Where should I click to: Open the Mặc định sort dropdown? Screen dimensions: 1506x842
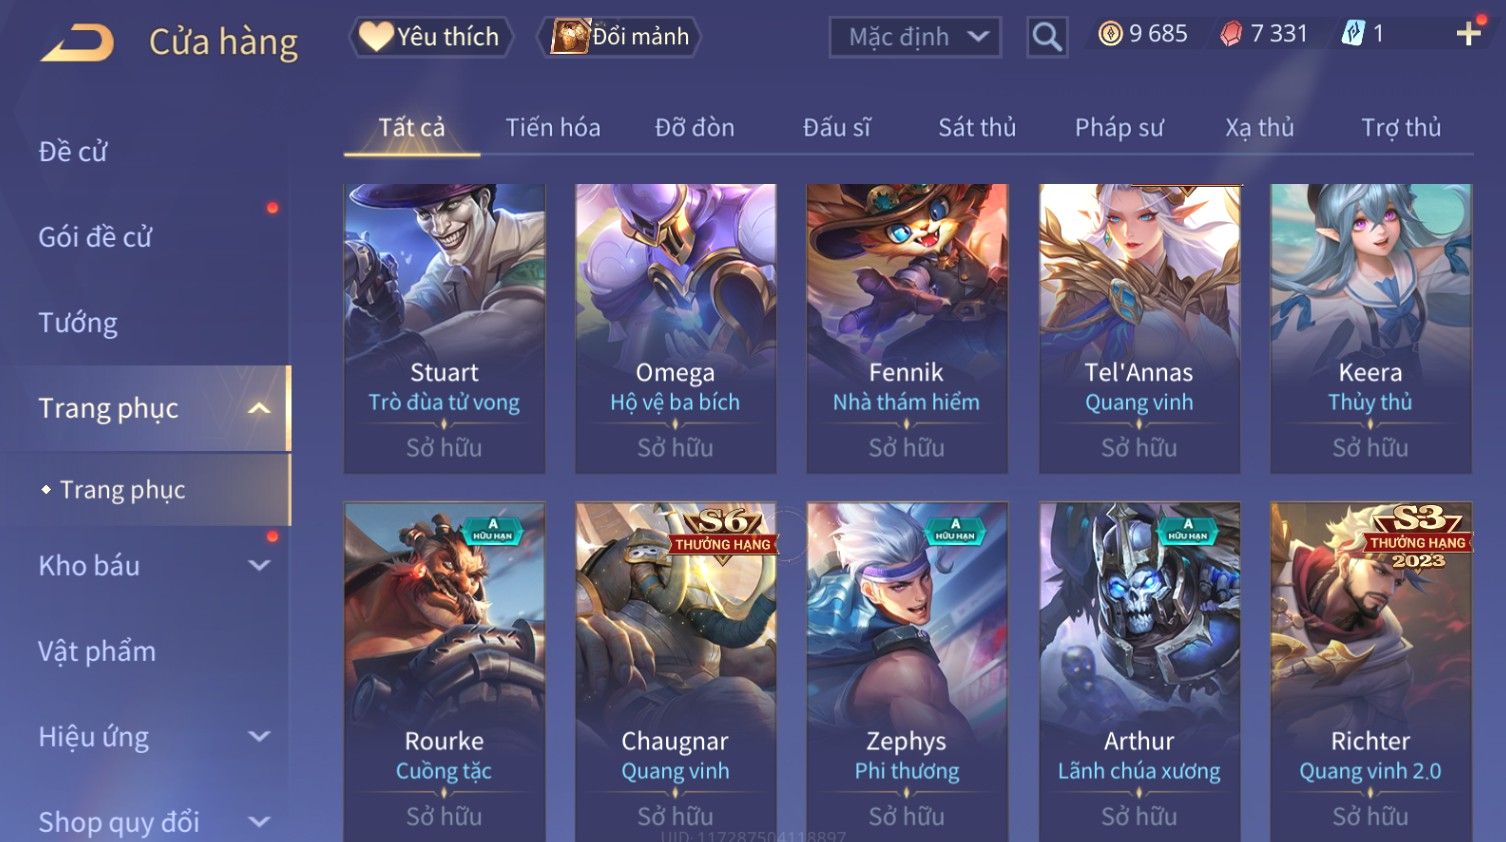(915, 37)
